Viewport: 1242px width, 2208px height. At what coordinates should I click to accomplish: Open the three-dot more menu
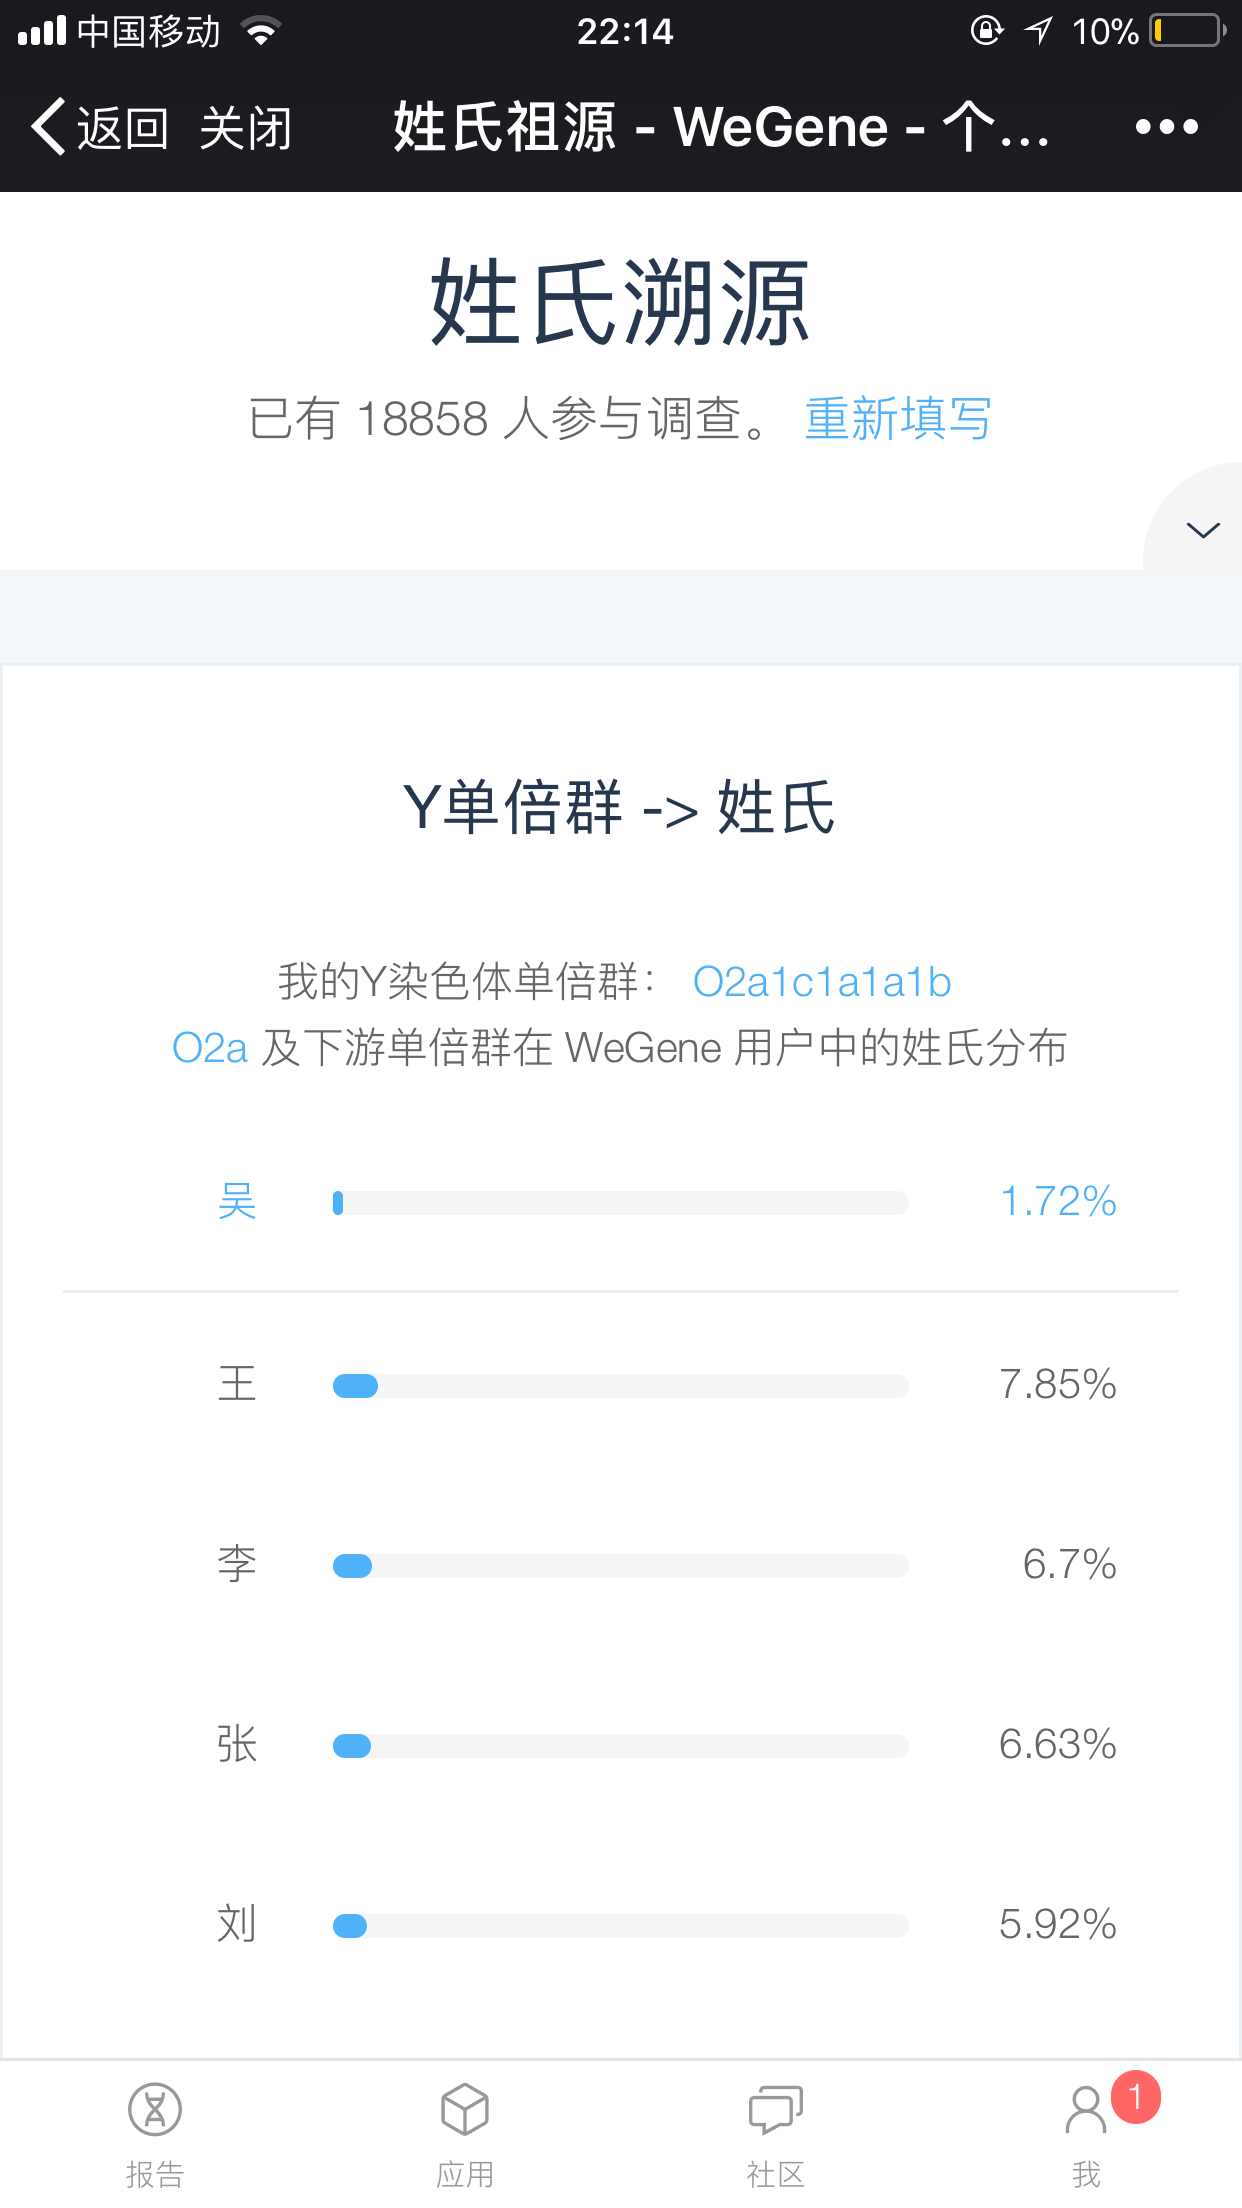coord(1166,127)
